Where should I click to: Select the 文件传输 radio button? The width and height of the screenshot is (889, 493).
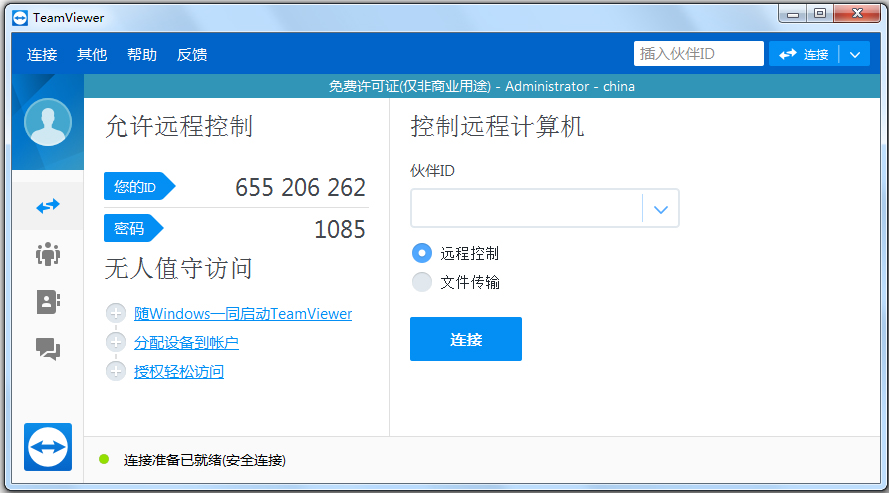pyautogui.click(x=422, y=282)
